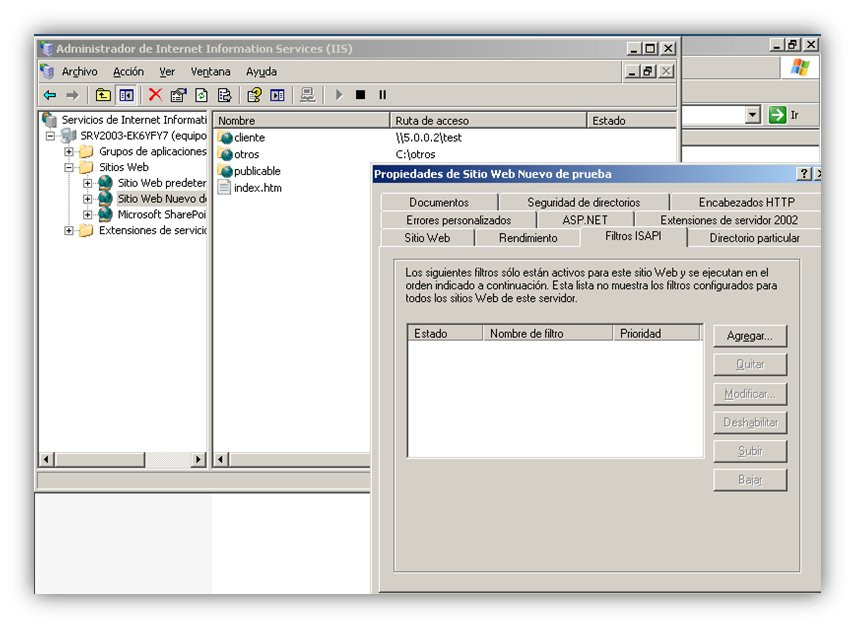Expand the Grupos de aplicaciones node
The image size is (855, 628).
(x=69, y=152)
